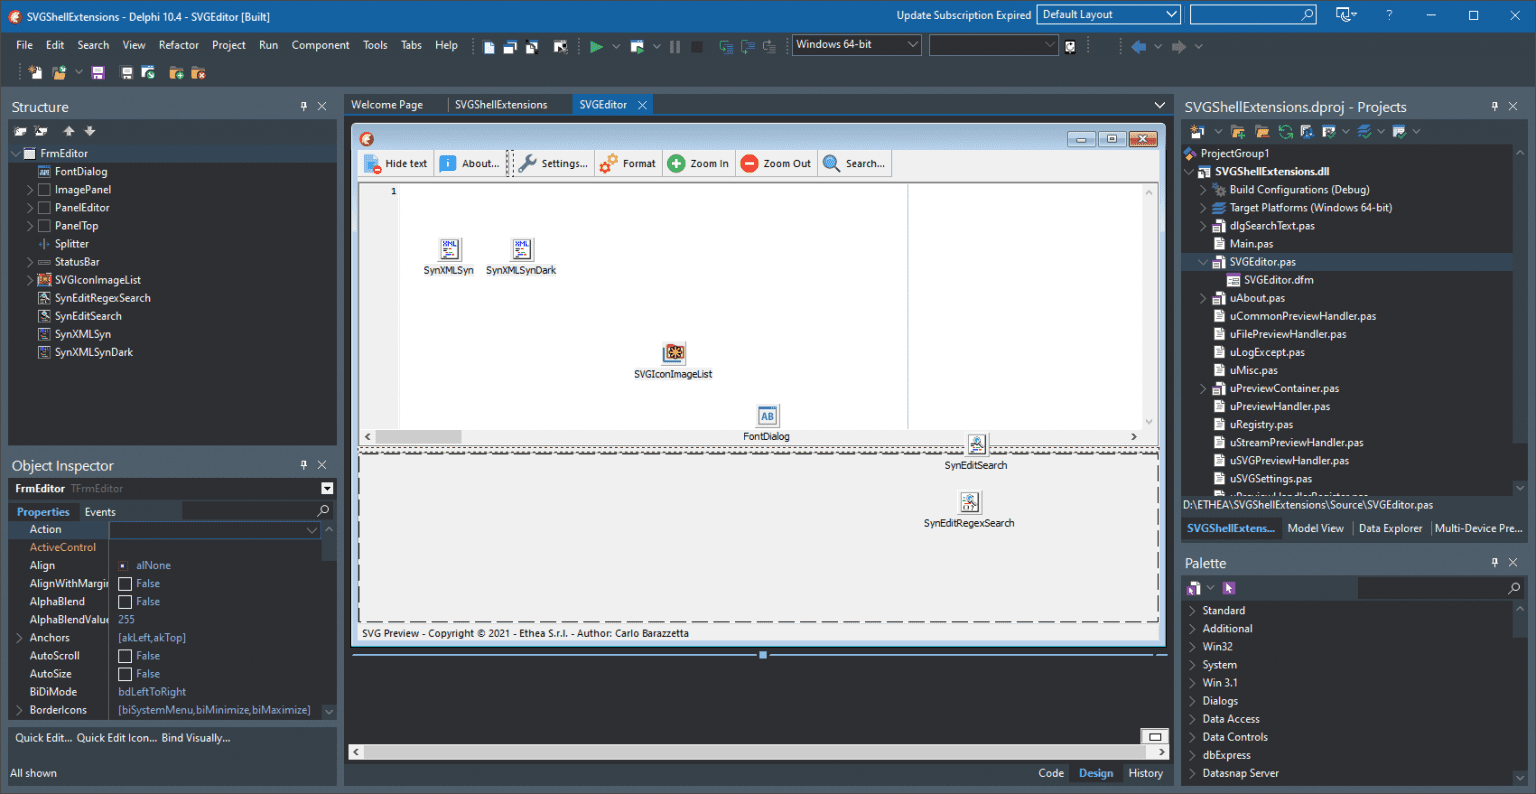Screen dimensions: 1536x794
Task: Click the Format toolbar button
Action: click(x=628, y=164)
